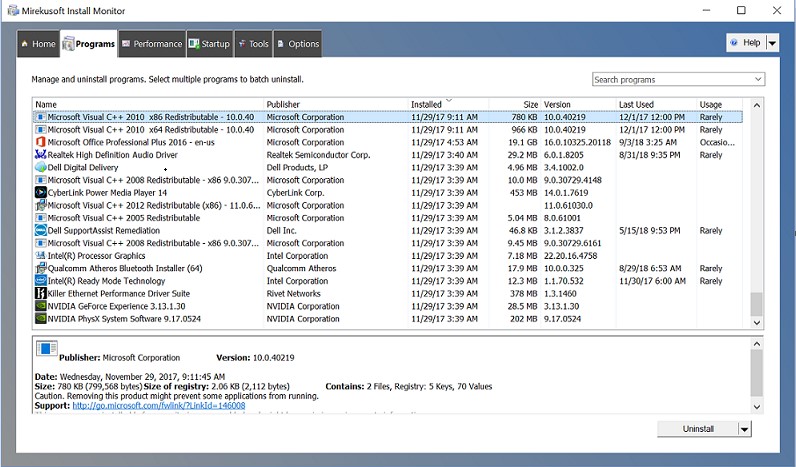Click the Realtek High Definition Audio Driver icon
The image size is (796, 467).
coord(41,155)
